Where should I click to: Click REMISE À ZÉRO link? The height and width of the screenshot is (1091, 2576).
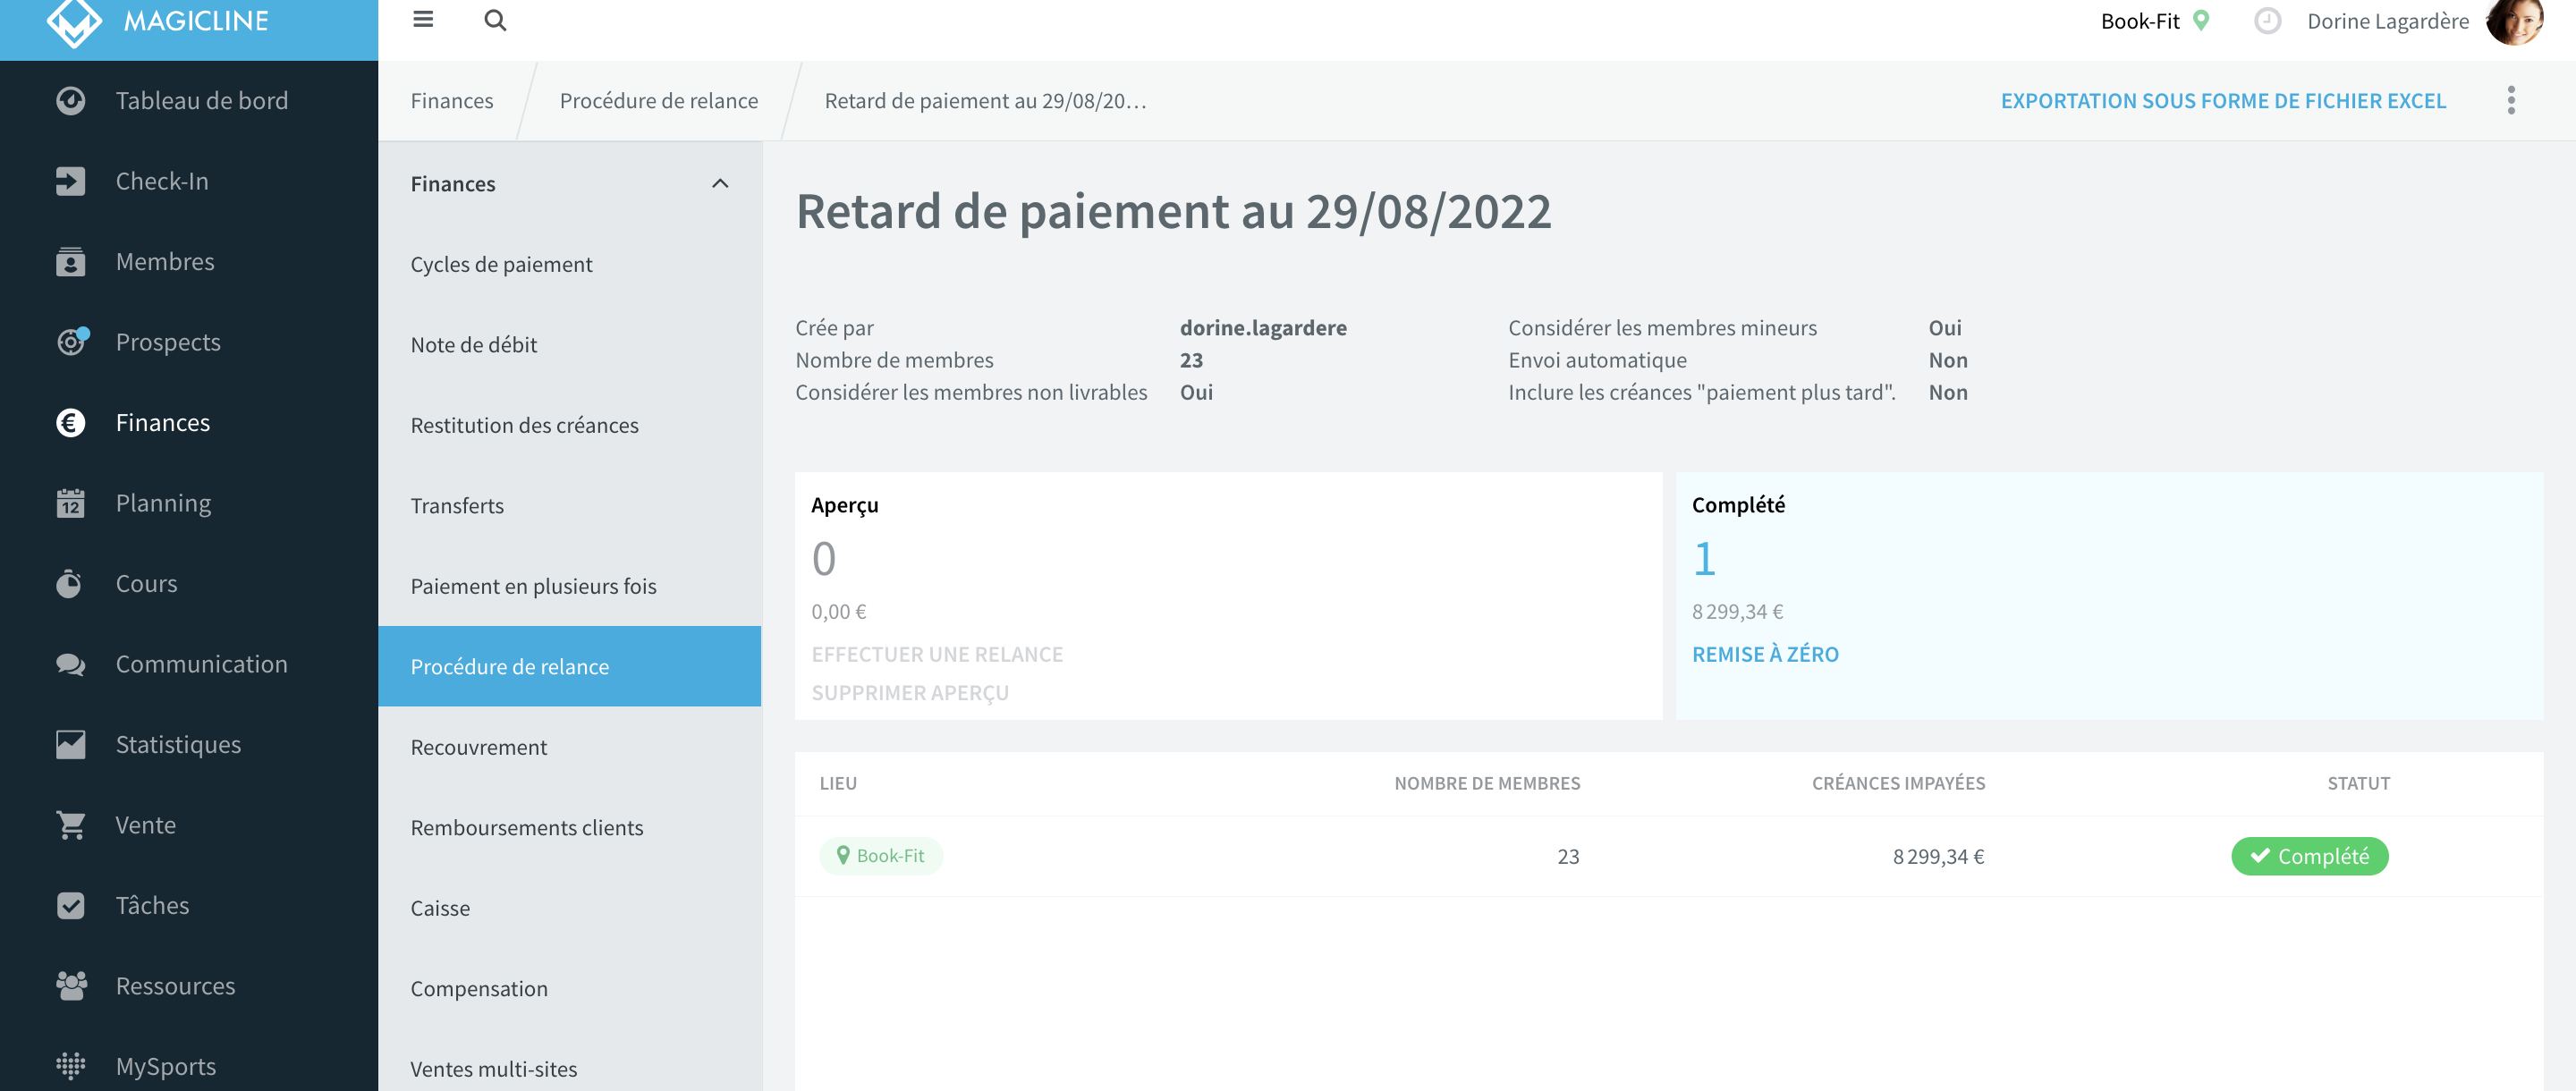click(1765, 654)
